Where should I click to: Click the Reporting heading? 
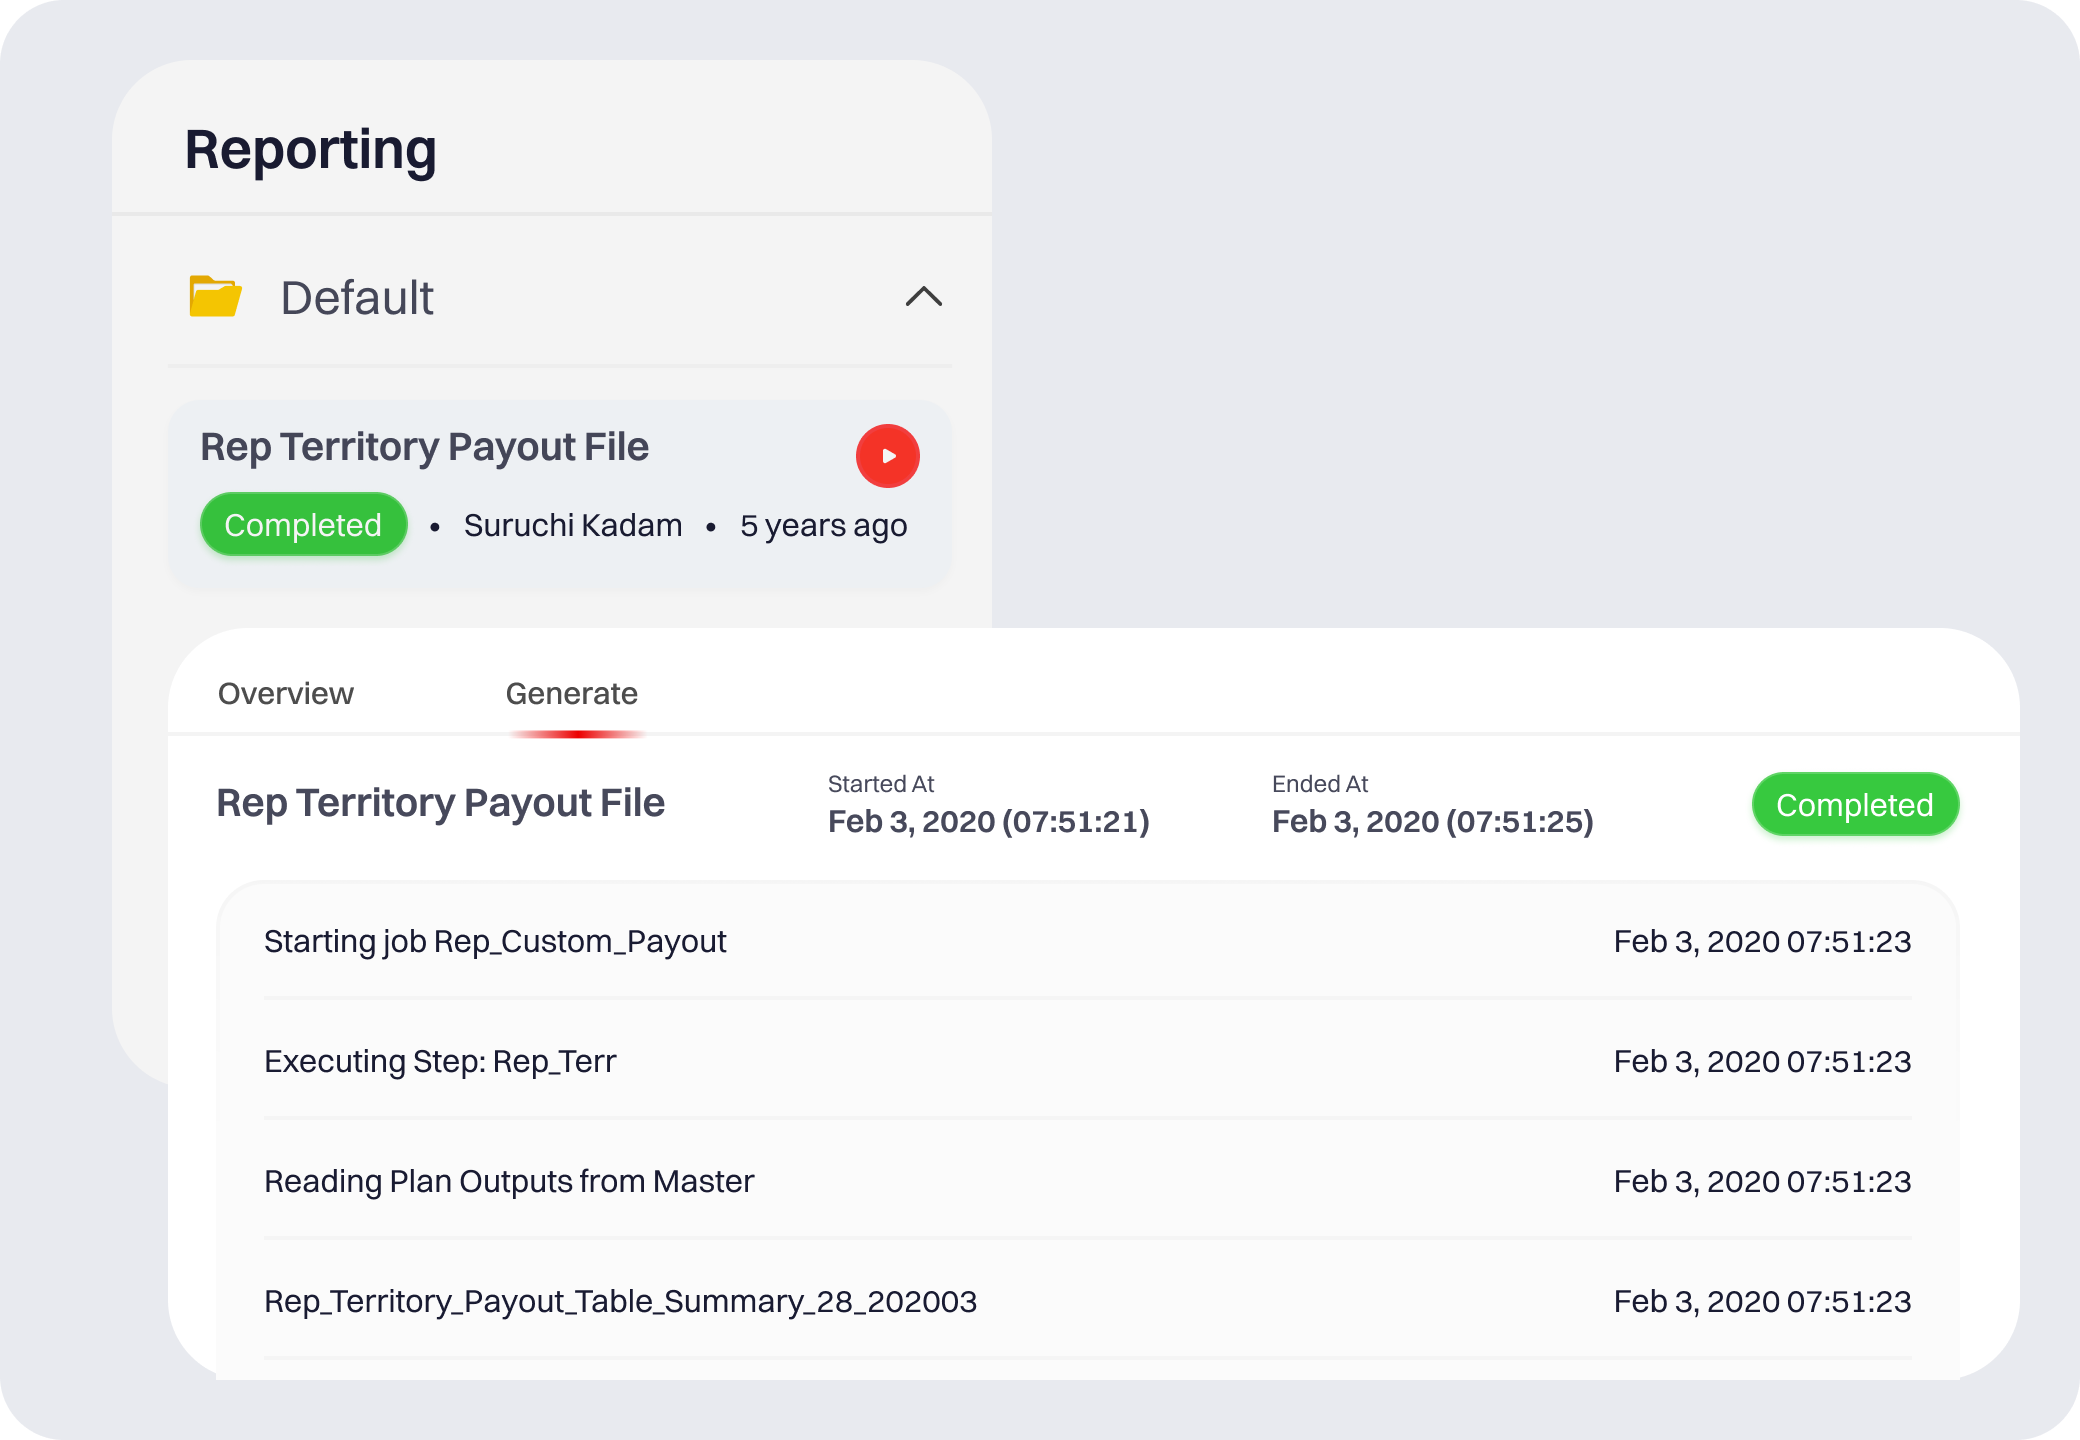pos(310,150)
